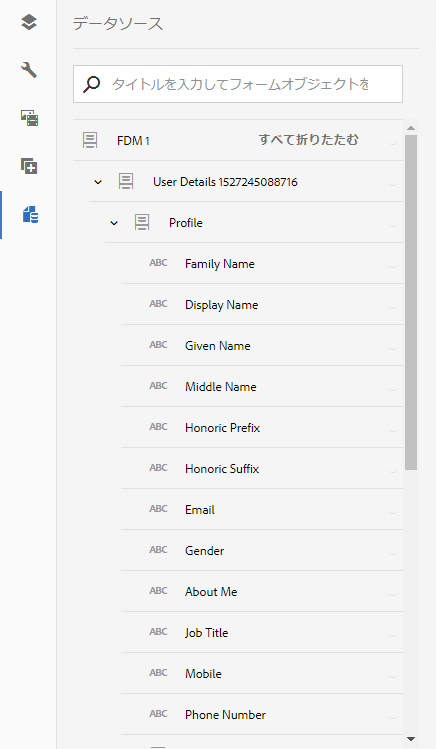Collapse the User Details 1527245088716 node
The width and height of the screenshot is (436, 749).
point(98,182)
